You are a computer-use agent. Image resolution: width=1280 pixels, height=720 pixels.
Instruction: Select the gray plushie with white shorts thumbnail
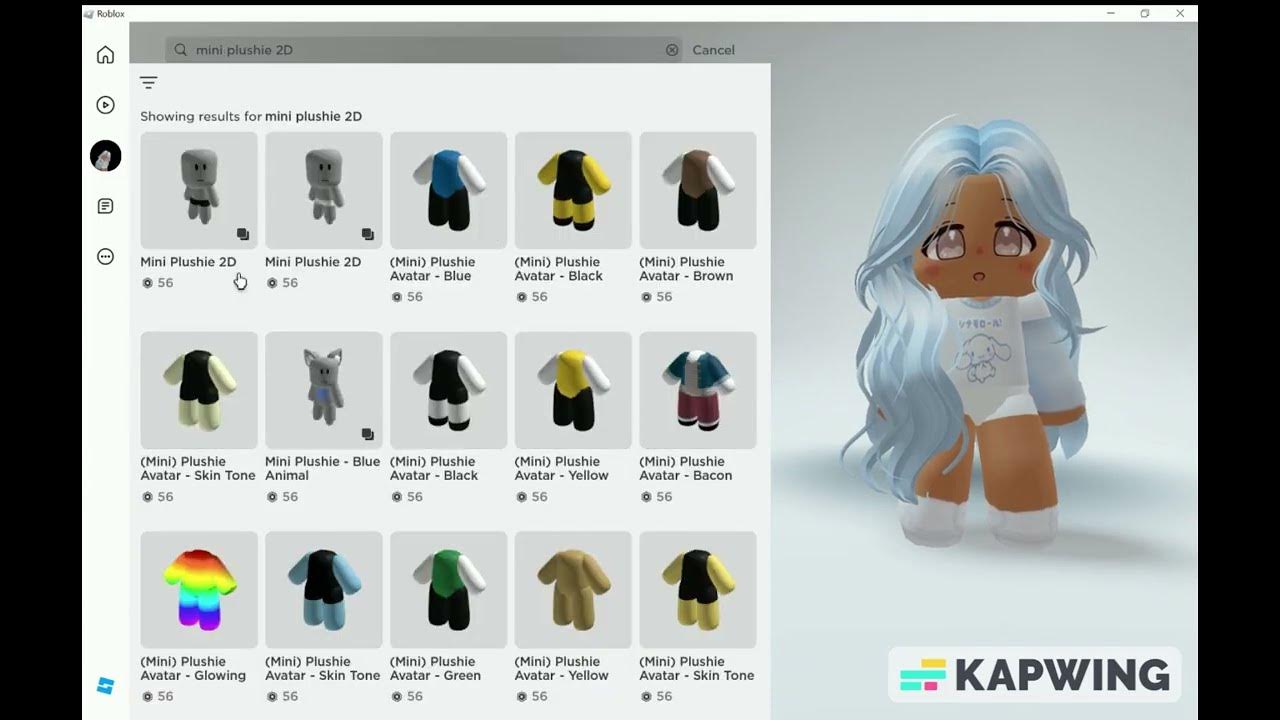(x=323, y=190)
